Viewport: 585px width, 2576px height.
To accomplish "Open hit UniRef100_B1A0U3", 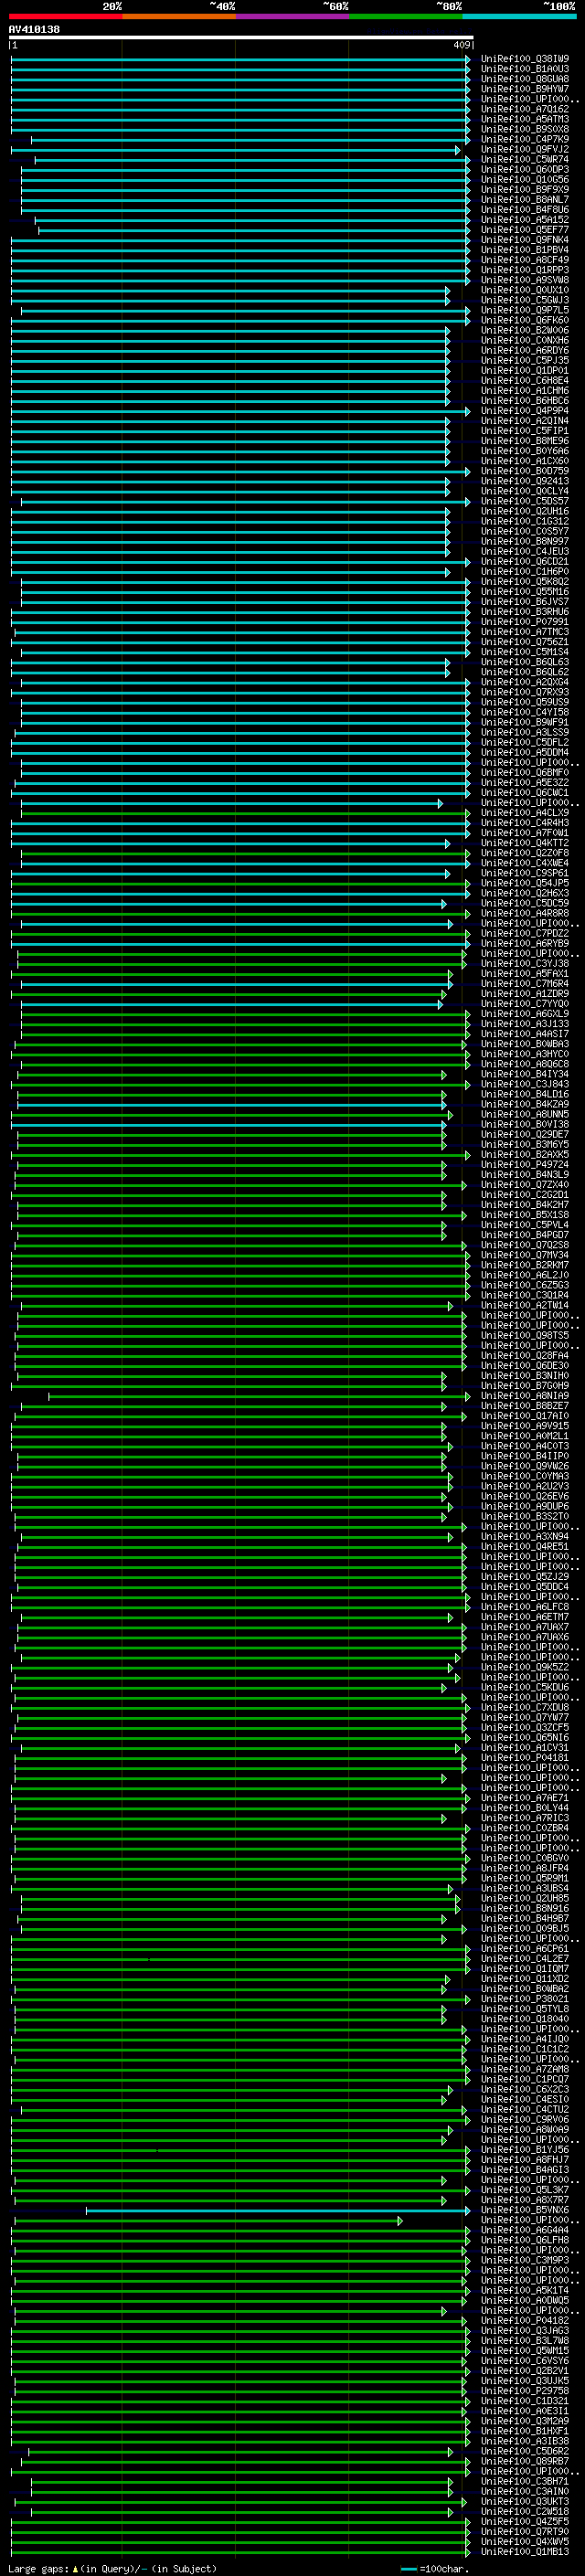I will [525, 69].
